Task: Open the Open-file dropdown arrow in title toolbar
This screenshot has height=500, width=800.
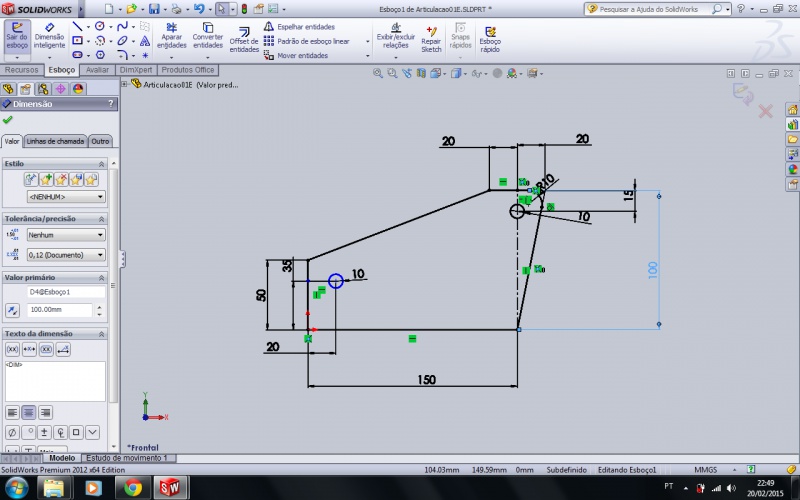Action: point(143,9)
